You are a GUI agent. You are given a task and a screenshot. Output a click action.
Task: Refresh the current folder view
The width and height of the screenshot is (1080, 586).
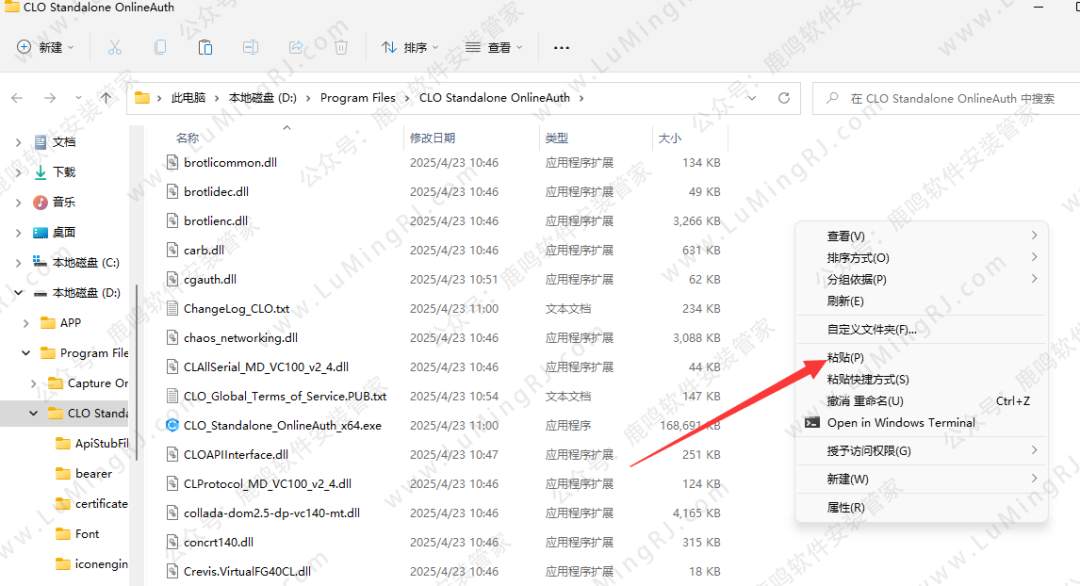[784, 98]
